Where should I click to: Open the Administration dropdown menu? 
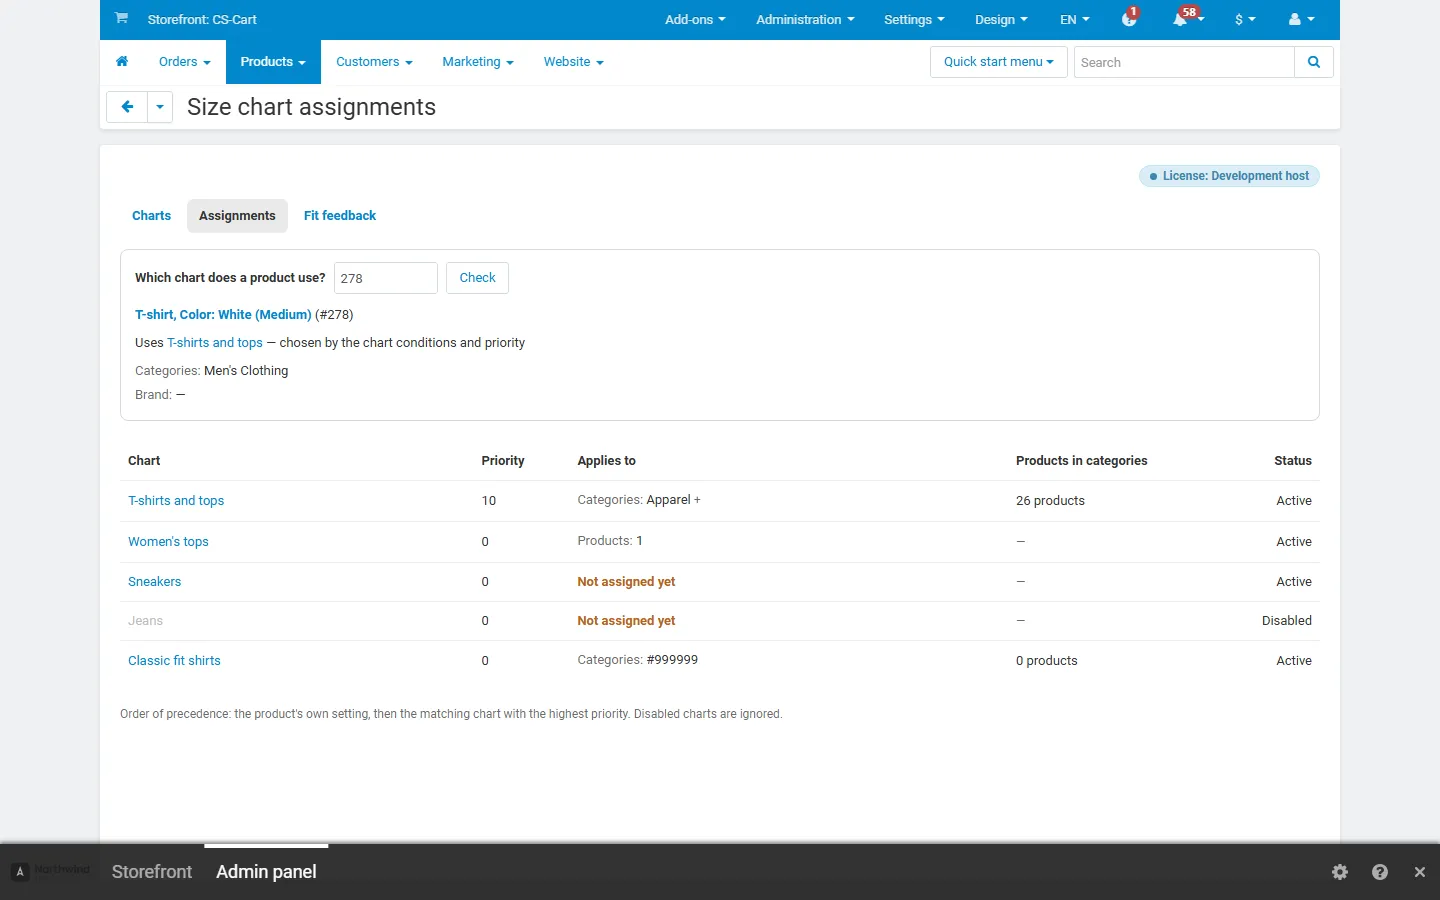[805, 19]
